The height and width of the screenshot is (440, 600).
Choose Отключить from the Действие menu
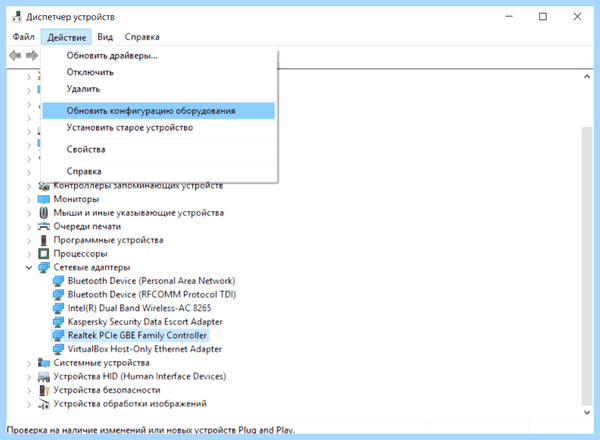coord(158,72)
